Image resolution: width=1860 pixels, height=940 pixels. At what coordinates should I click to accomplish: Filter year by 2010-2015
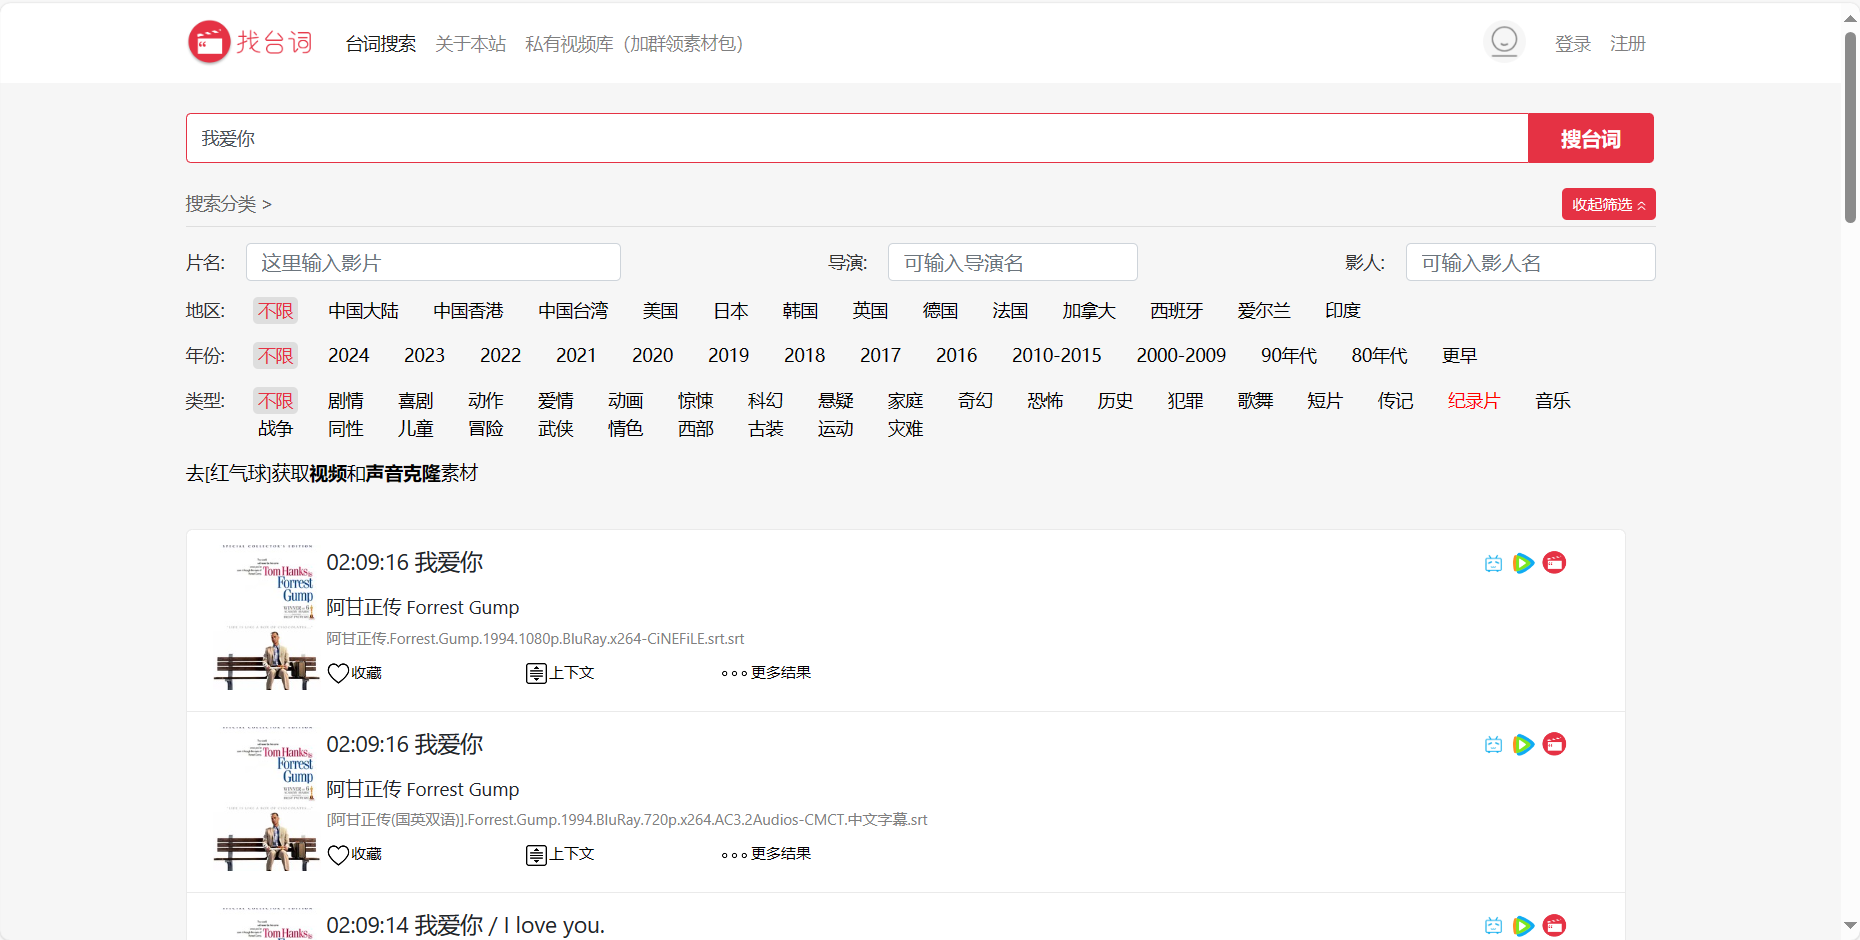pyautogui.click(x=1056, y=356)
